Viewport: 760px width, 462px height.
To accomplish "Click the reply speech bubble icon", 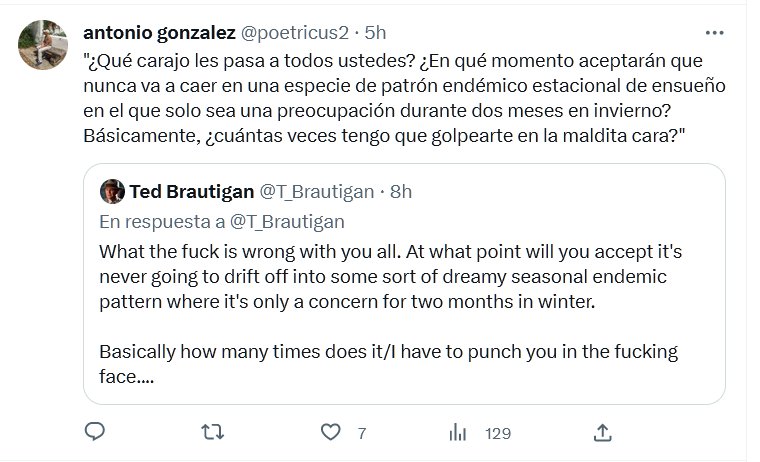I will (x=95, y=432).
